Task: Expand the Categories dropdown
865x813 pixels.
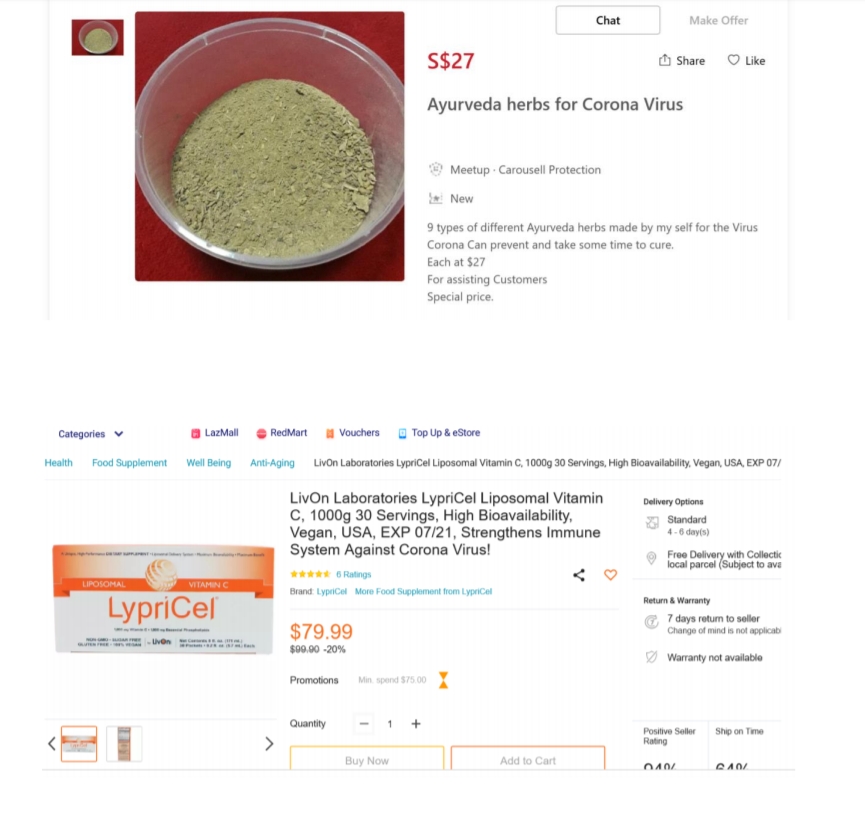Action: pos(91,434)
